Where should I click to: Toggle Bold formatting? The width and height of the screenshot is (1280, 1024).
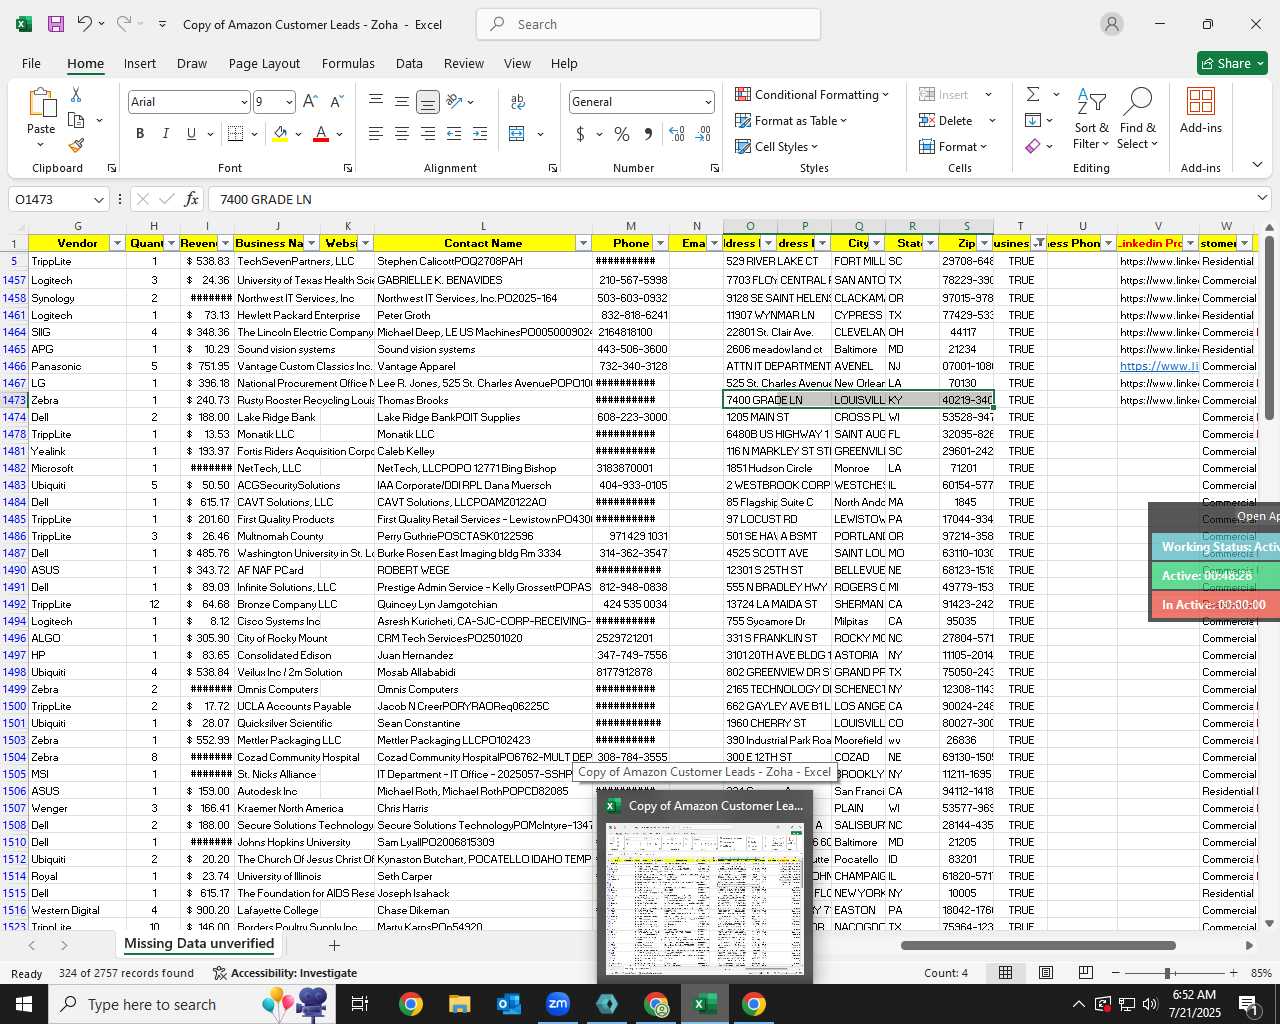pos(140,134)
